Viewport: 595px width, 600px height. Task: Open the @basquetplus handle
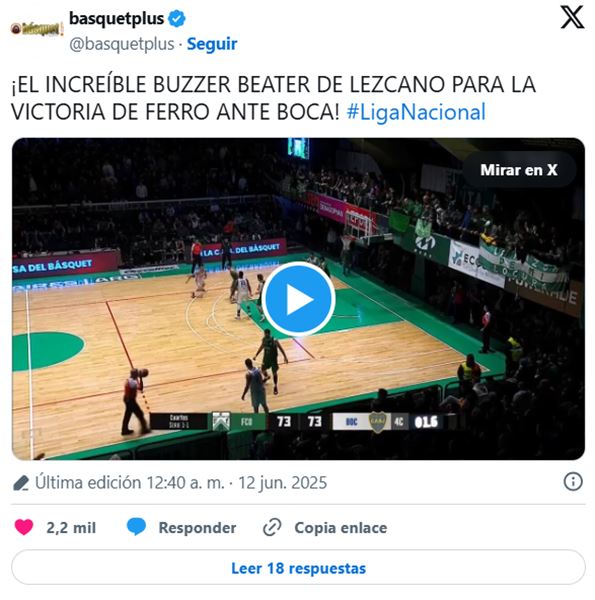coord(122,44)
